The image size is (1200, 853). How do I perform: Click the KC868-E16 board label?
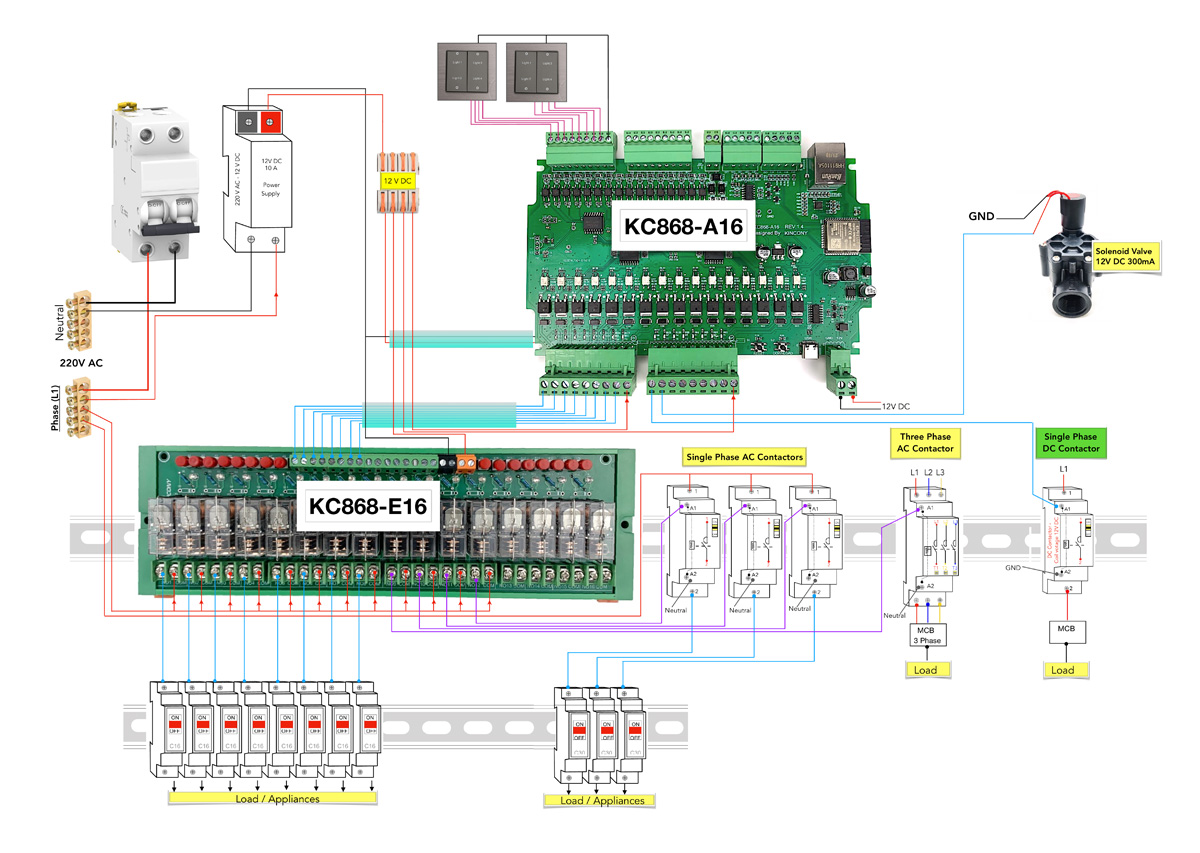(x=368, y=507)
